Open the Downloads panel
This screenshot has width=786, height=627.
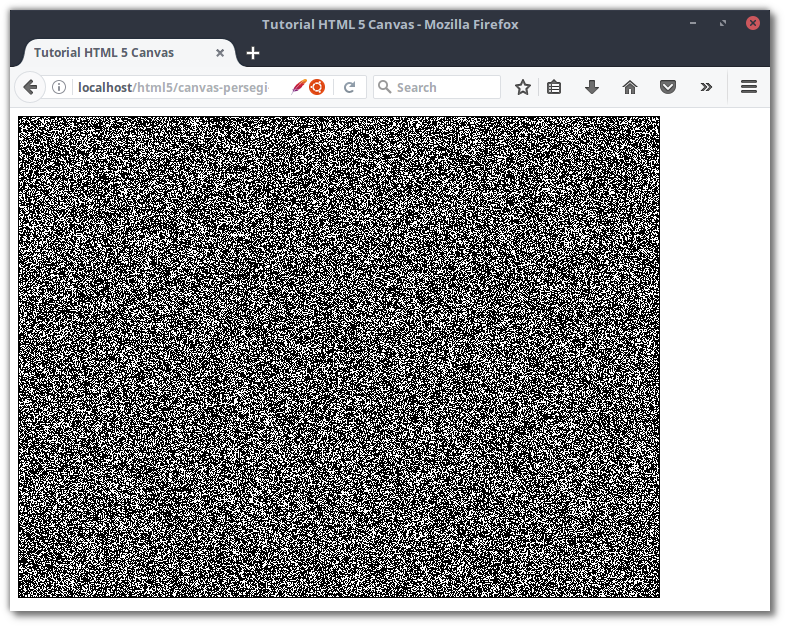592,88
